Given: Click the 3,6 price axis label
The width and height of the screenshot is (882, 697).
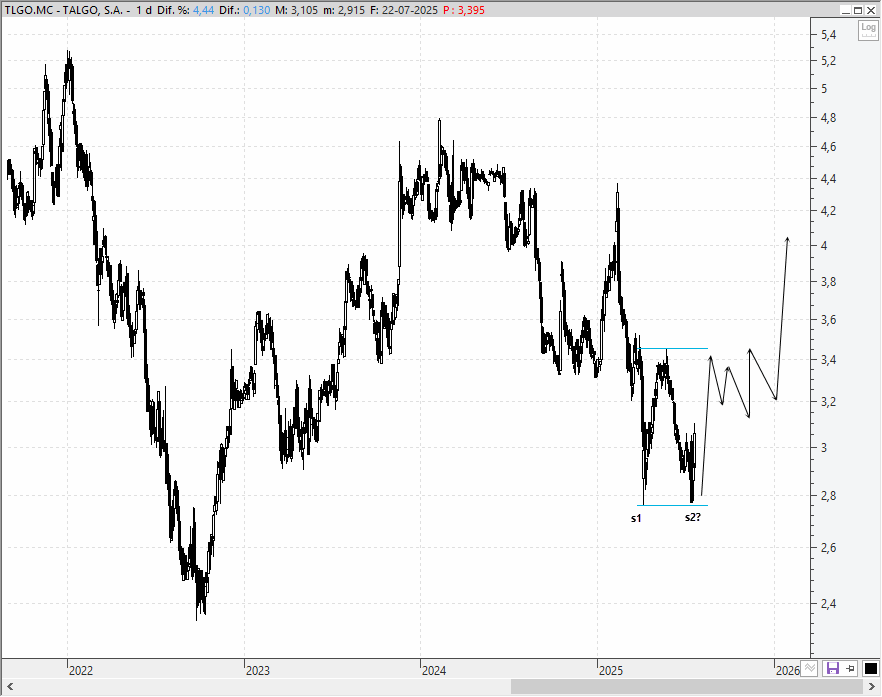Looking at the screenshot, I should click(829, 320).
